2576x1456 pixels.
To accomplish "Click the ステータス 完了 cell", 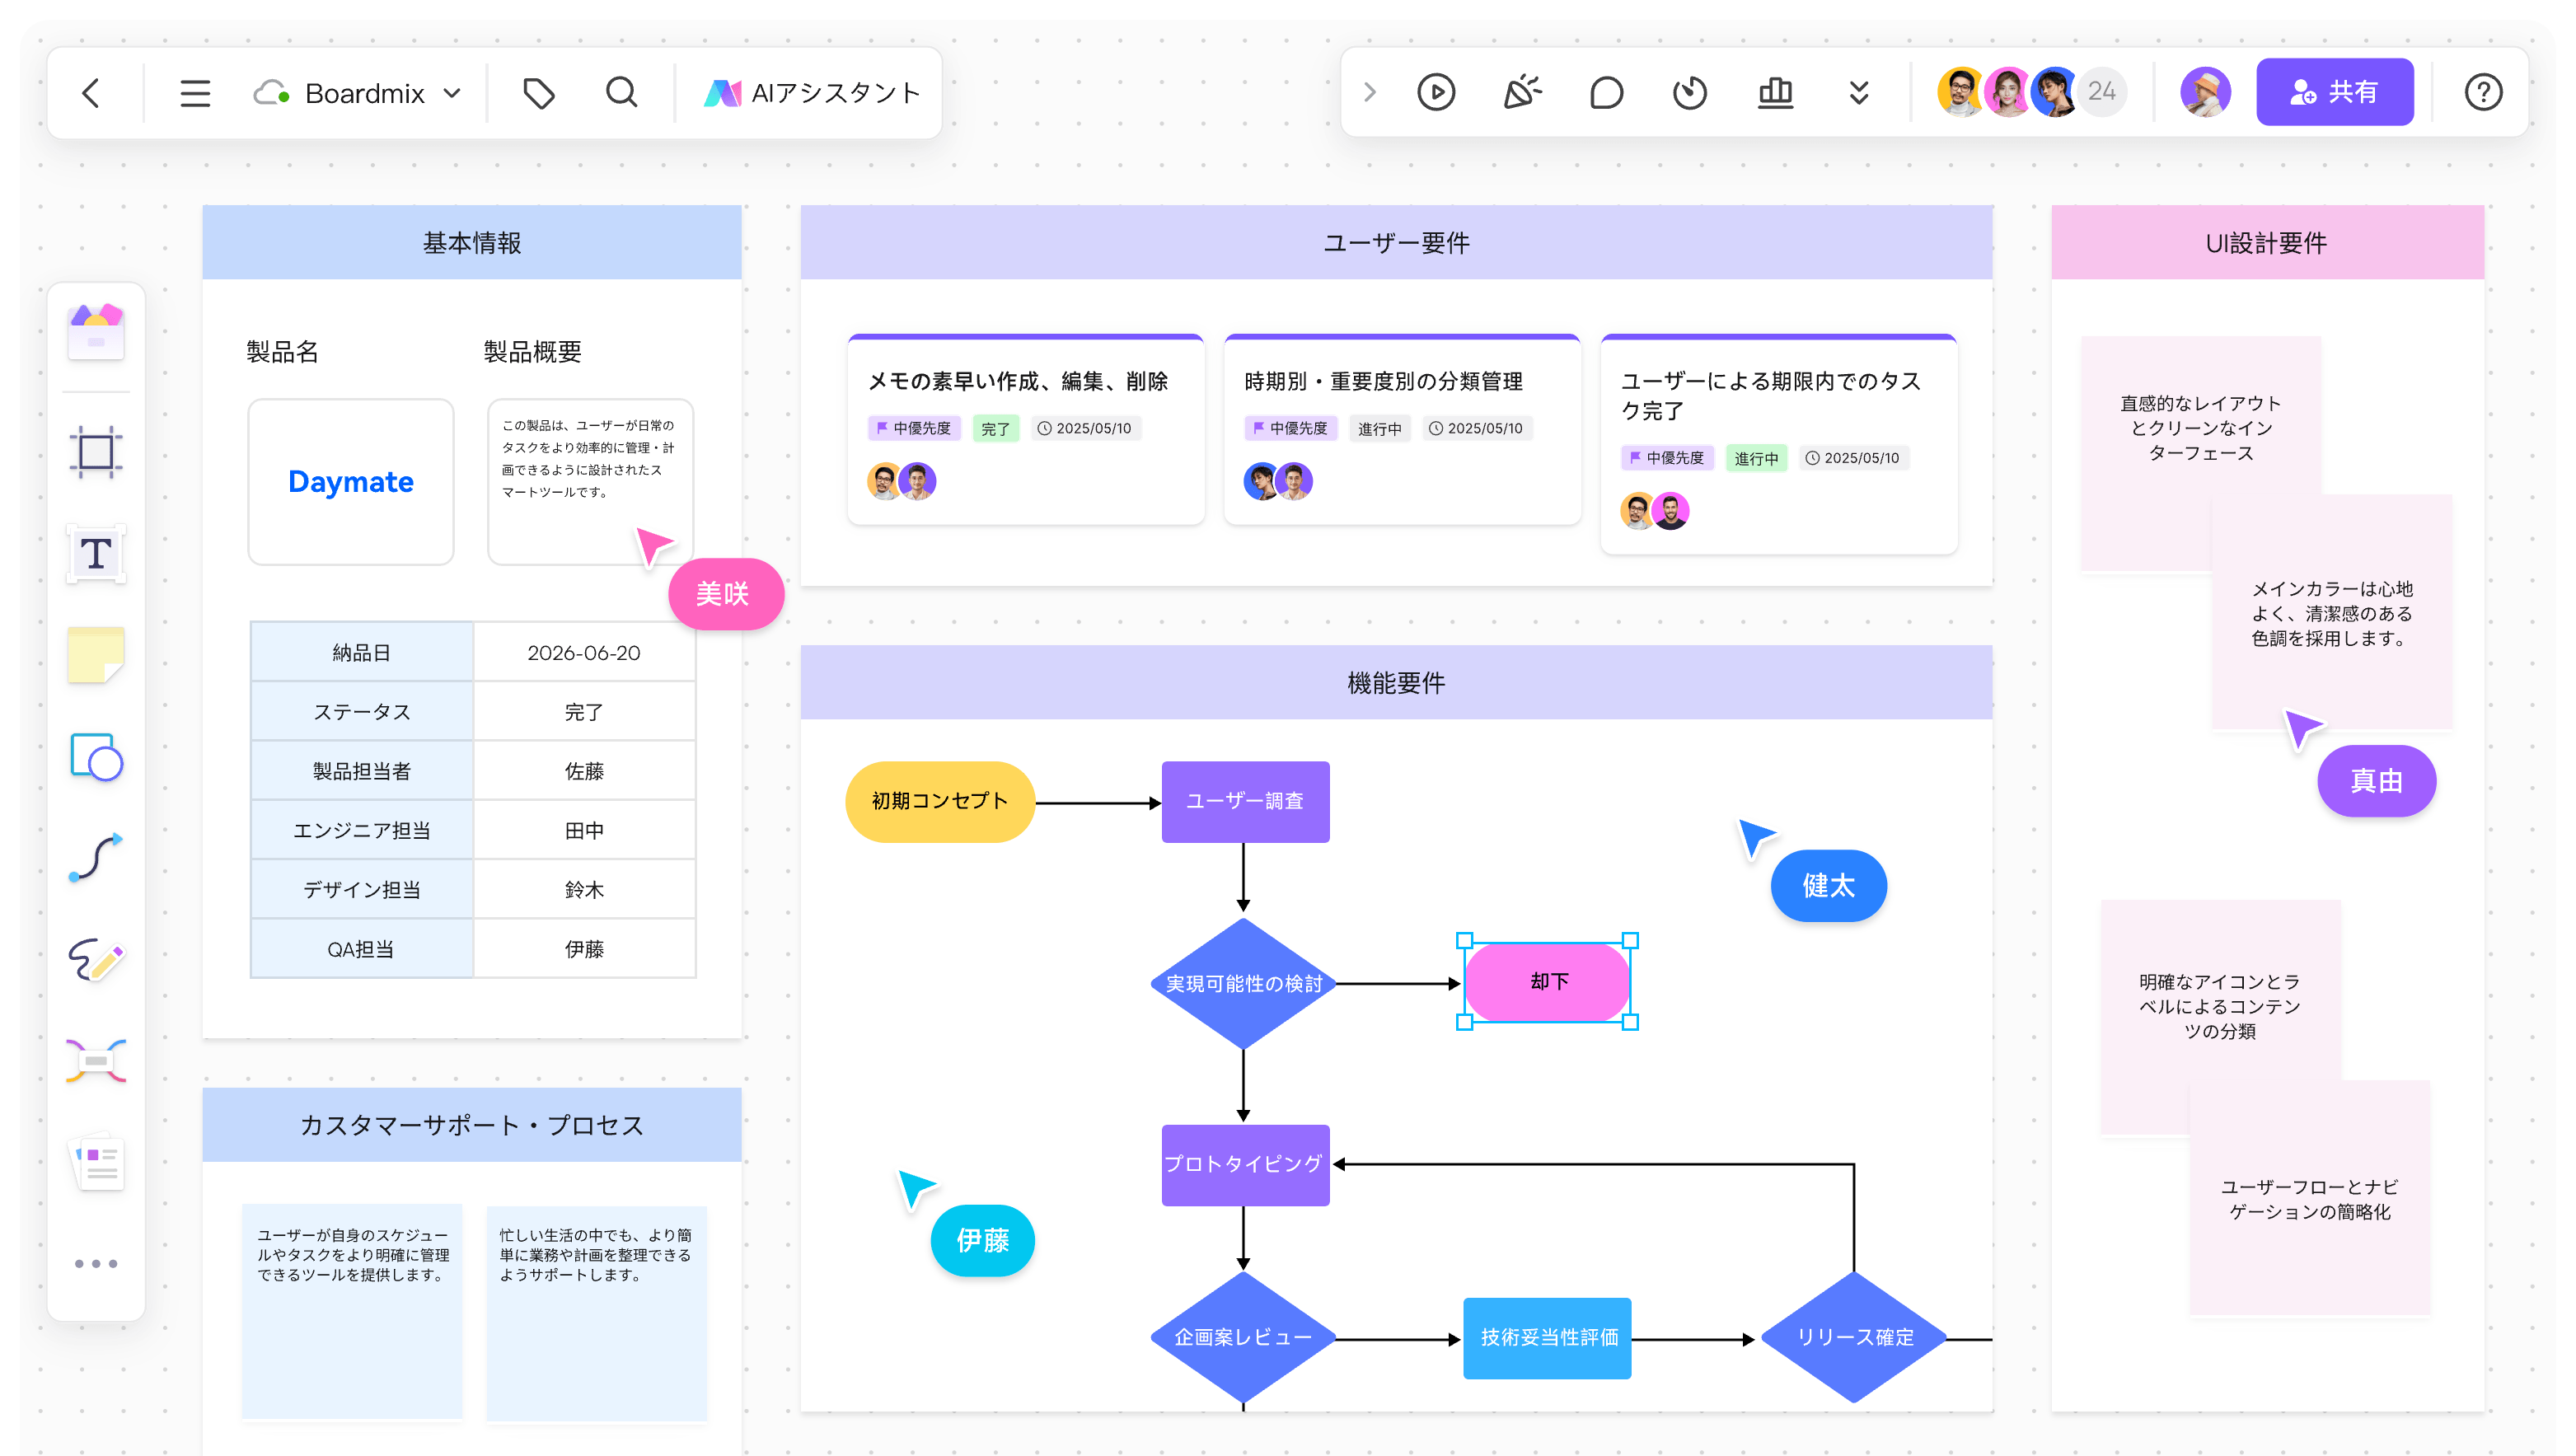I will [584, 712].
